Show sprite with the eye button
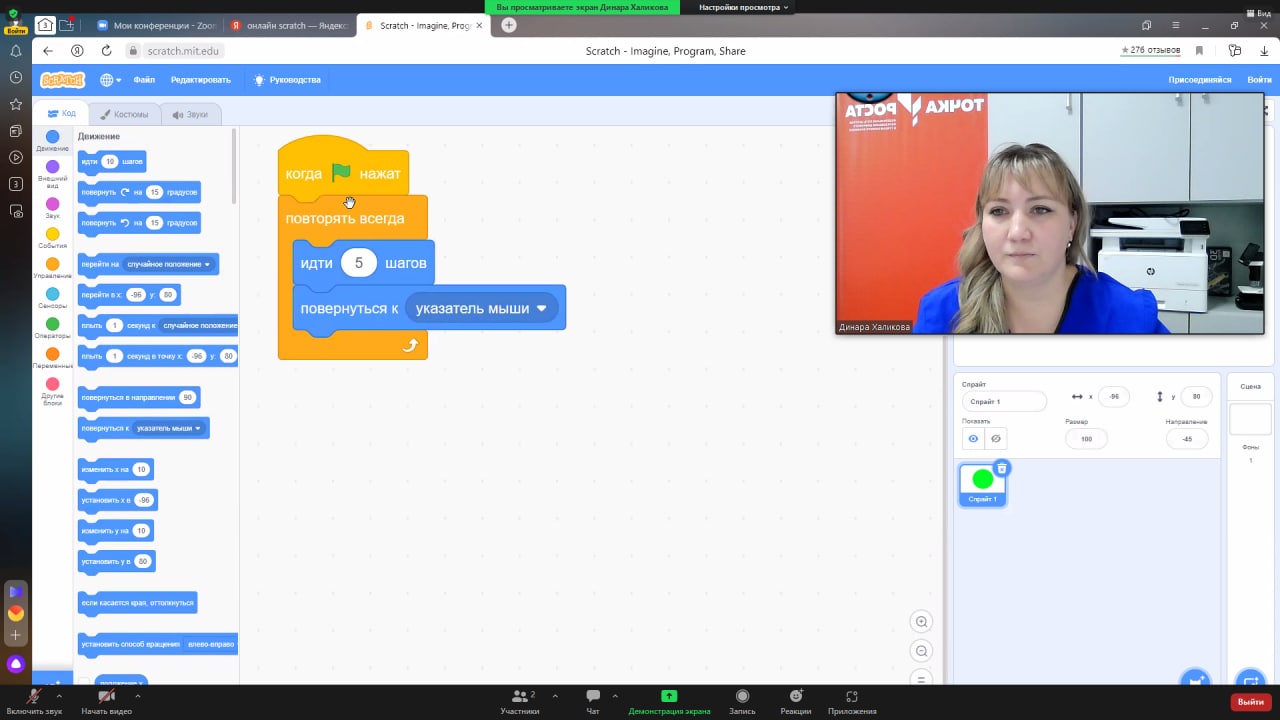The height and width of the screenshot is (720, 1280). [973, 439]
